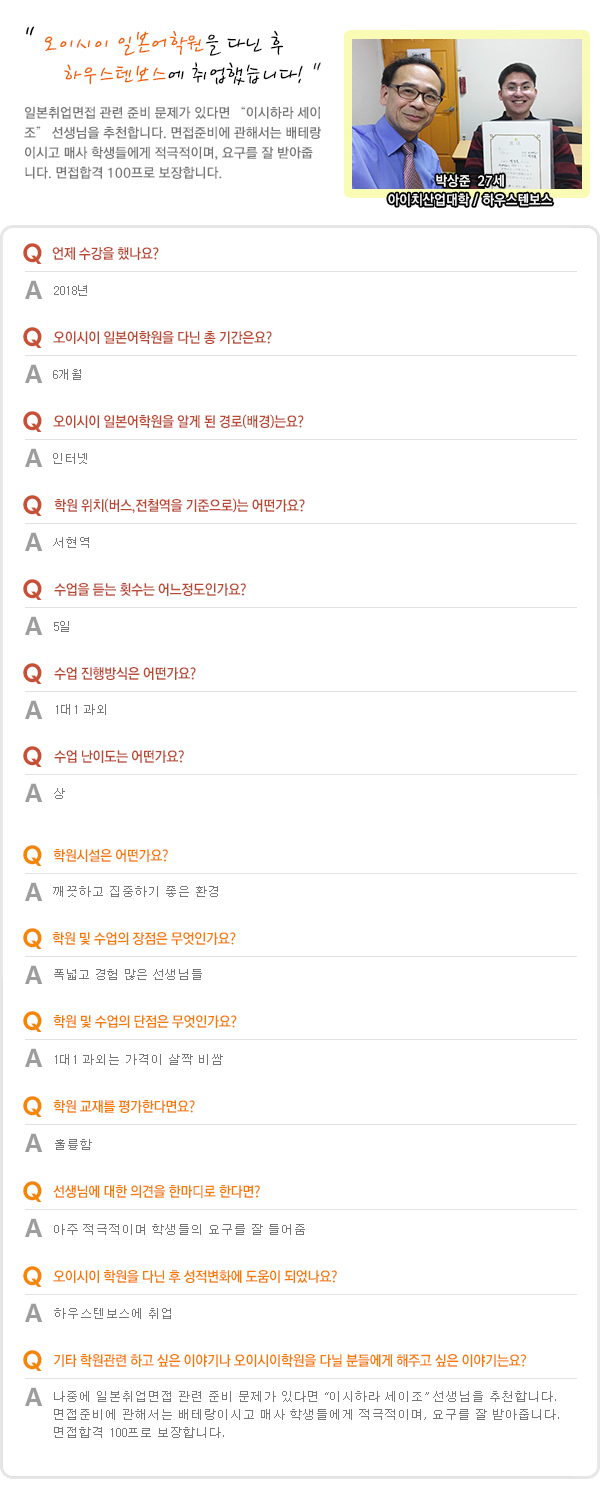Click the Q icon beside "수업 난이도는 어떤가요?"

pos(32,756)
